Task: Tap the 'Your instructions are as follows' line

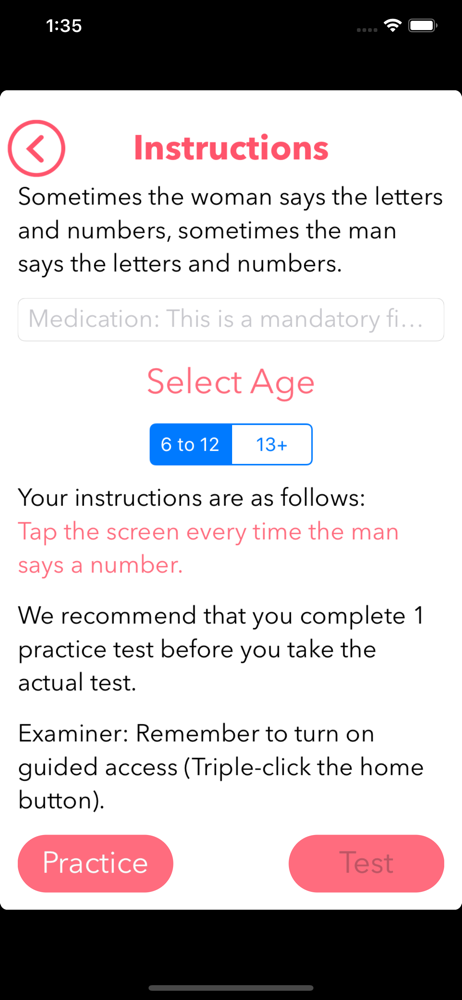Action: 191,498
